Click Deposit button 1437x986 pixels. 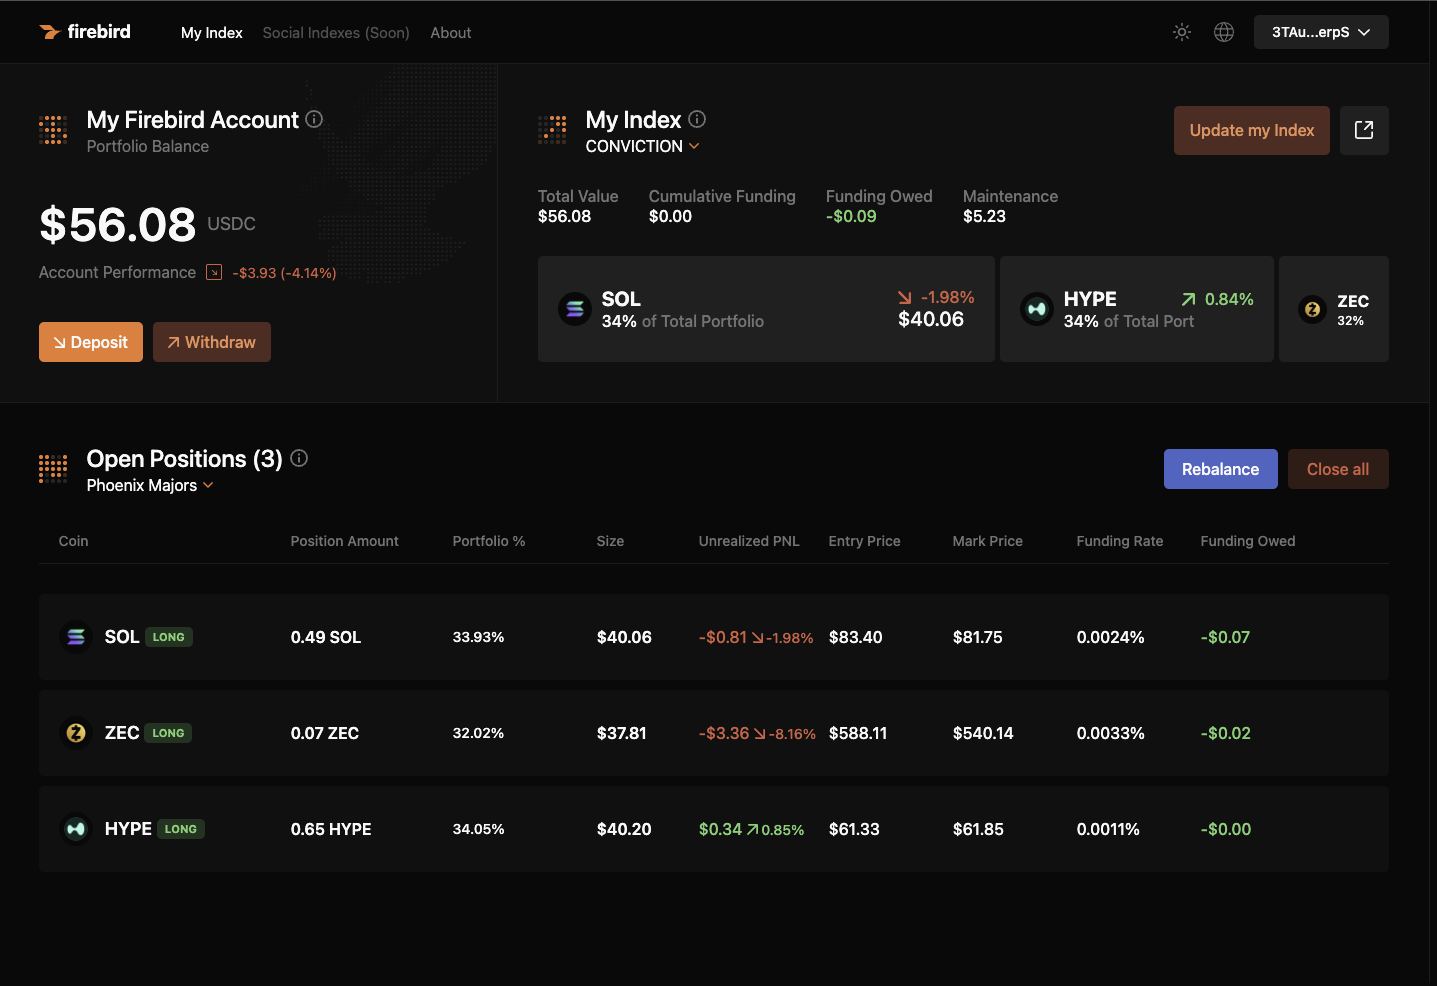(x=91, y=342)
